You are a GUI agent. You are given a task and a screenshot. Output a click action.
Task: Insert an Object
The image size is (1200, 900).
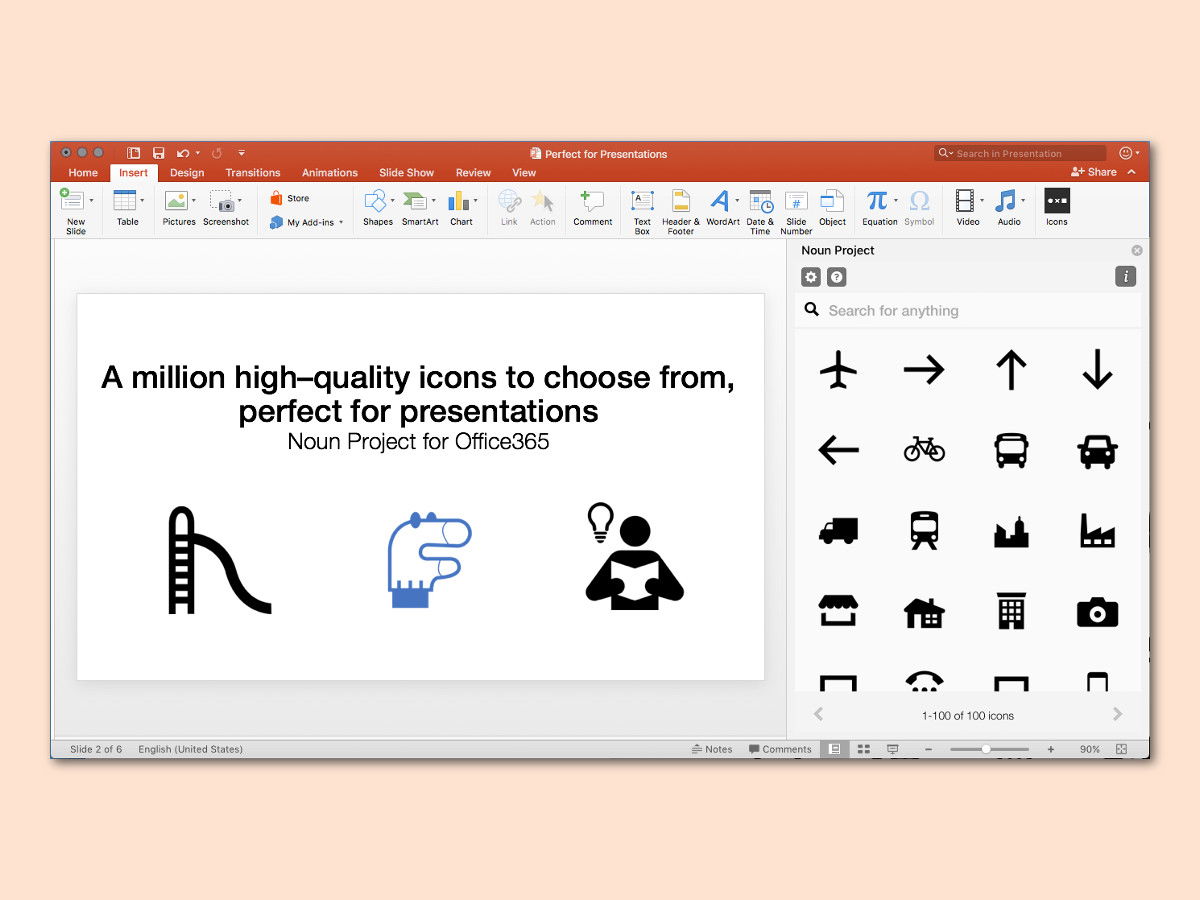click(832, 208)
